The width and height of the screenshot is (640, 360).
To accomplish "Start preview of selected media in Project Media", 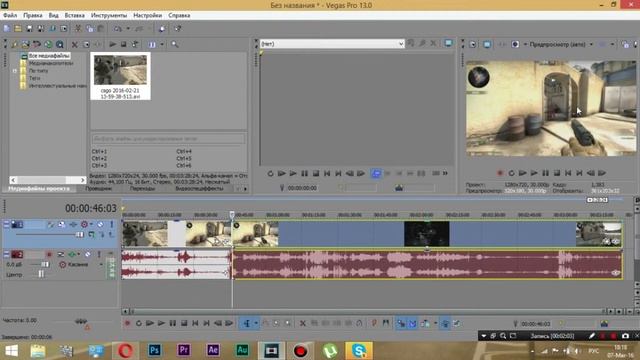I will tap(113, 44).
